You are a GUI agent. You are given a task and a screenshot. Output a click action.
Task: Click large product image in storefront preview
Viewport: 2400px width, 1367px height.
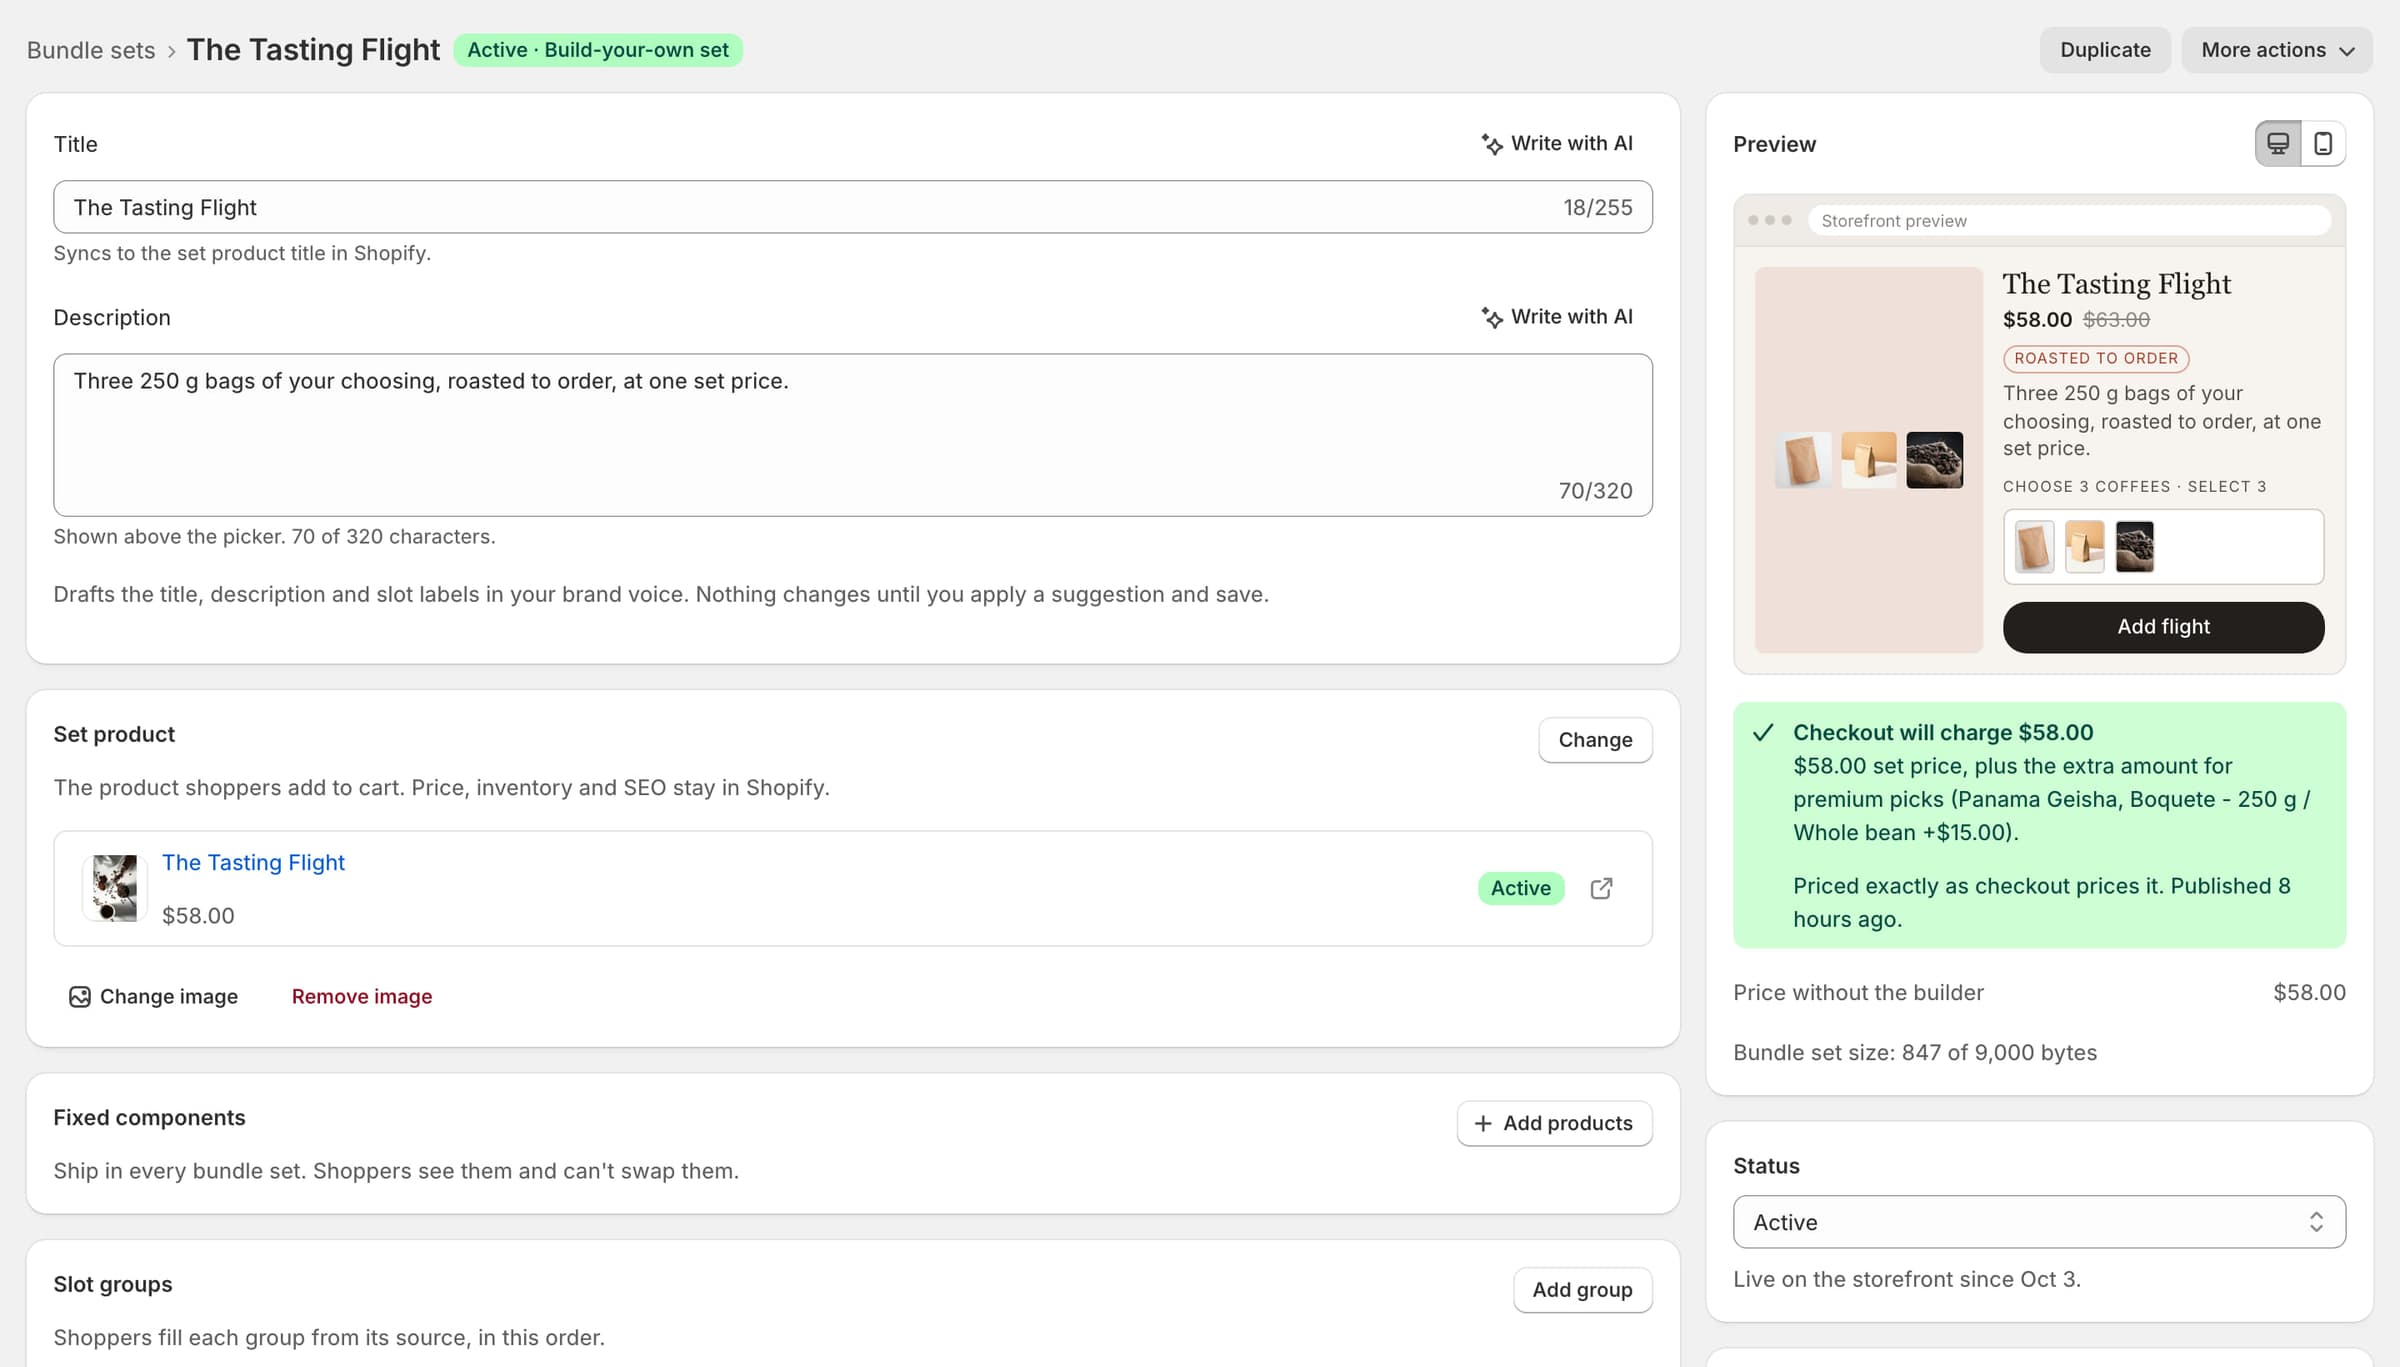tap(1868, 460)
